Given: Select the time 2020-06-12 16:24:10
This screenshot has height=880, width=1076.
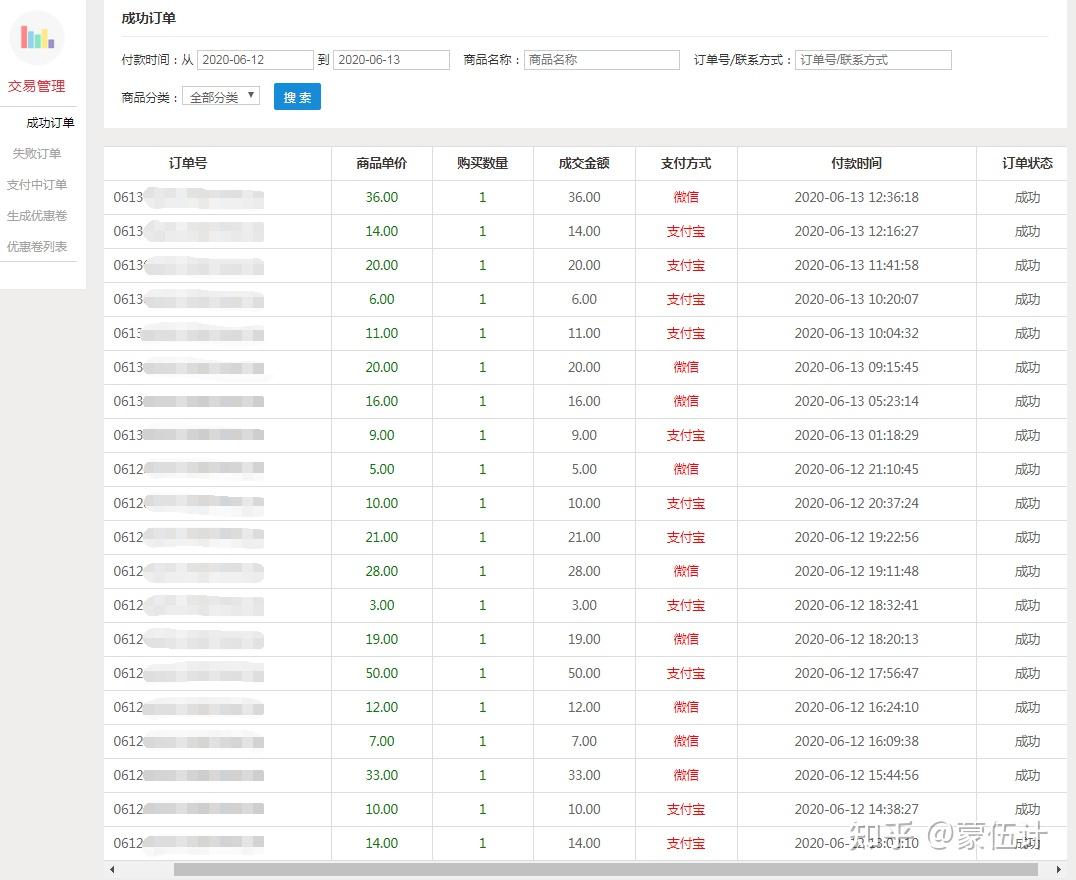Looking at the screenshot, I should [856, 707].
